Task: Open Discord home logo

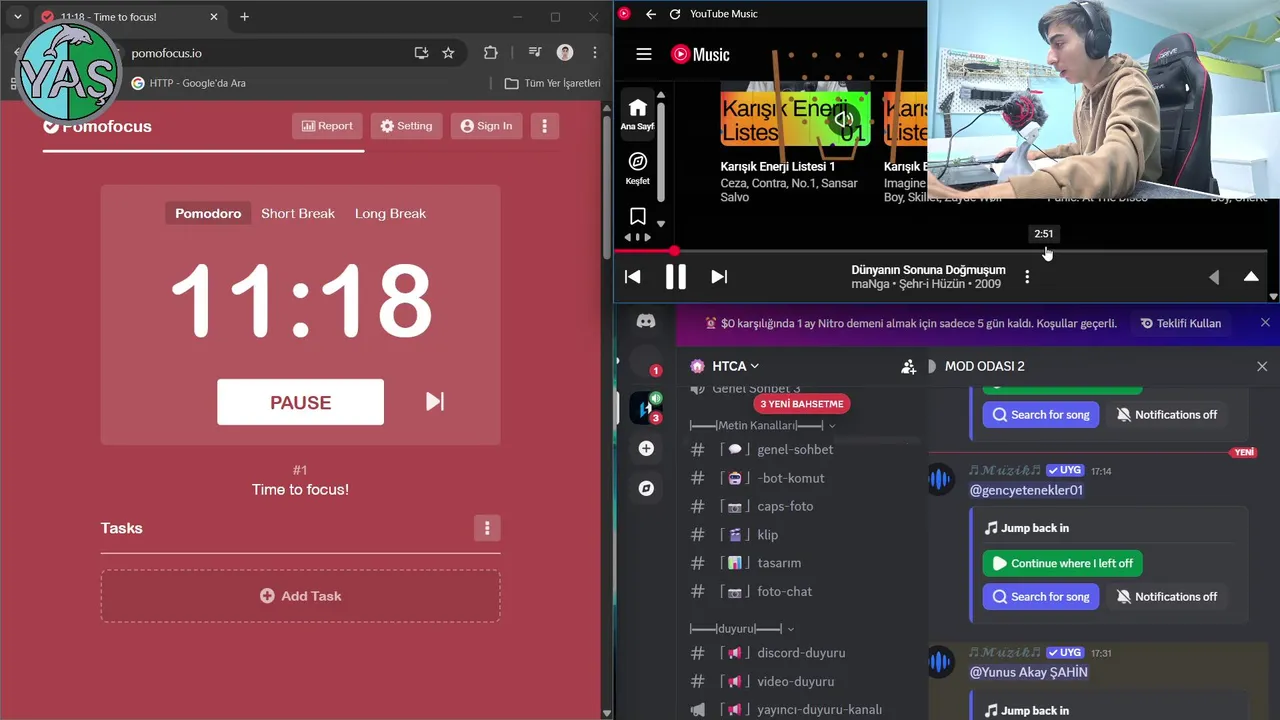Action: 646,322
